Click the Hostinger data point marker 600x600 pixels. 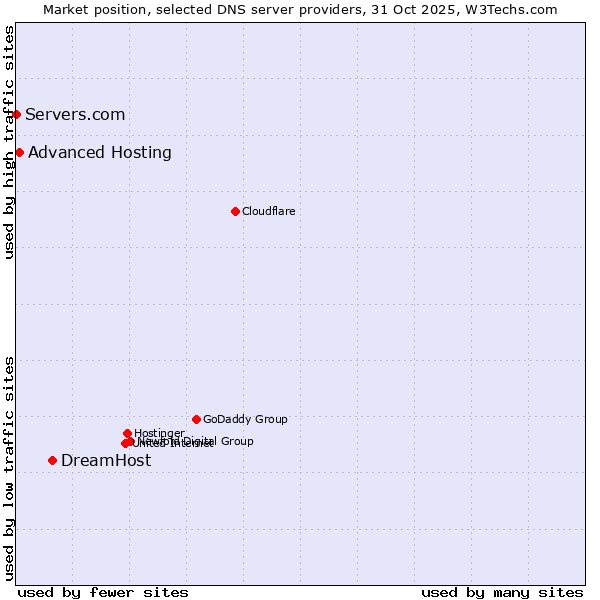127,433
